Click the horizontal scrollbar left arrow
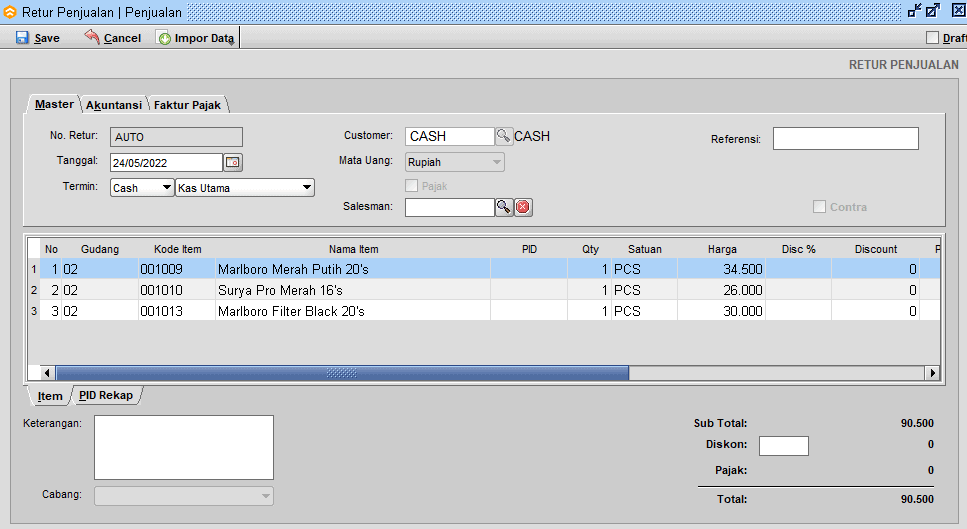The height and width of the screenshot is (529, 967). pyautogui.click(x=47, y=372)
